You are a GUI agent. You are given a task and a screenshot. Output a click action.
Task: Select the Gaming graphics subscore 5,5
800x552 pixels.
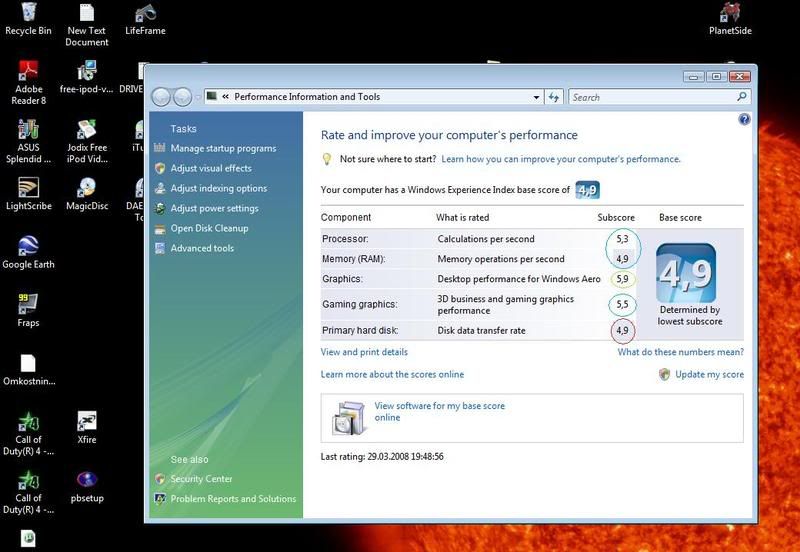pyautogui.click(x=622, y=305)
